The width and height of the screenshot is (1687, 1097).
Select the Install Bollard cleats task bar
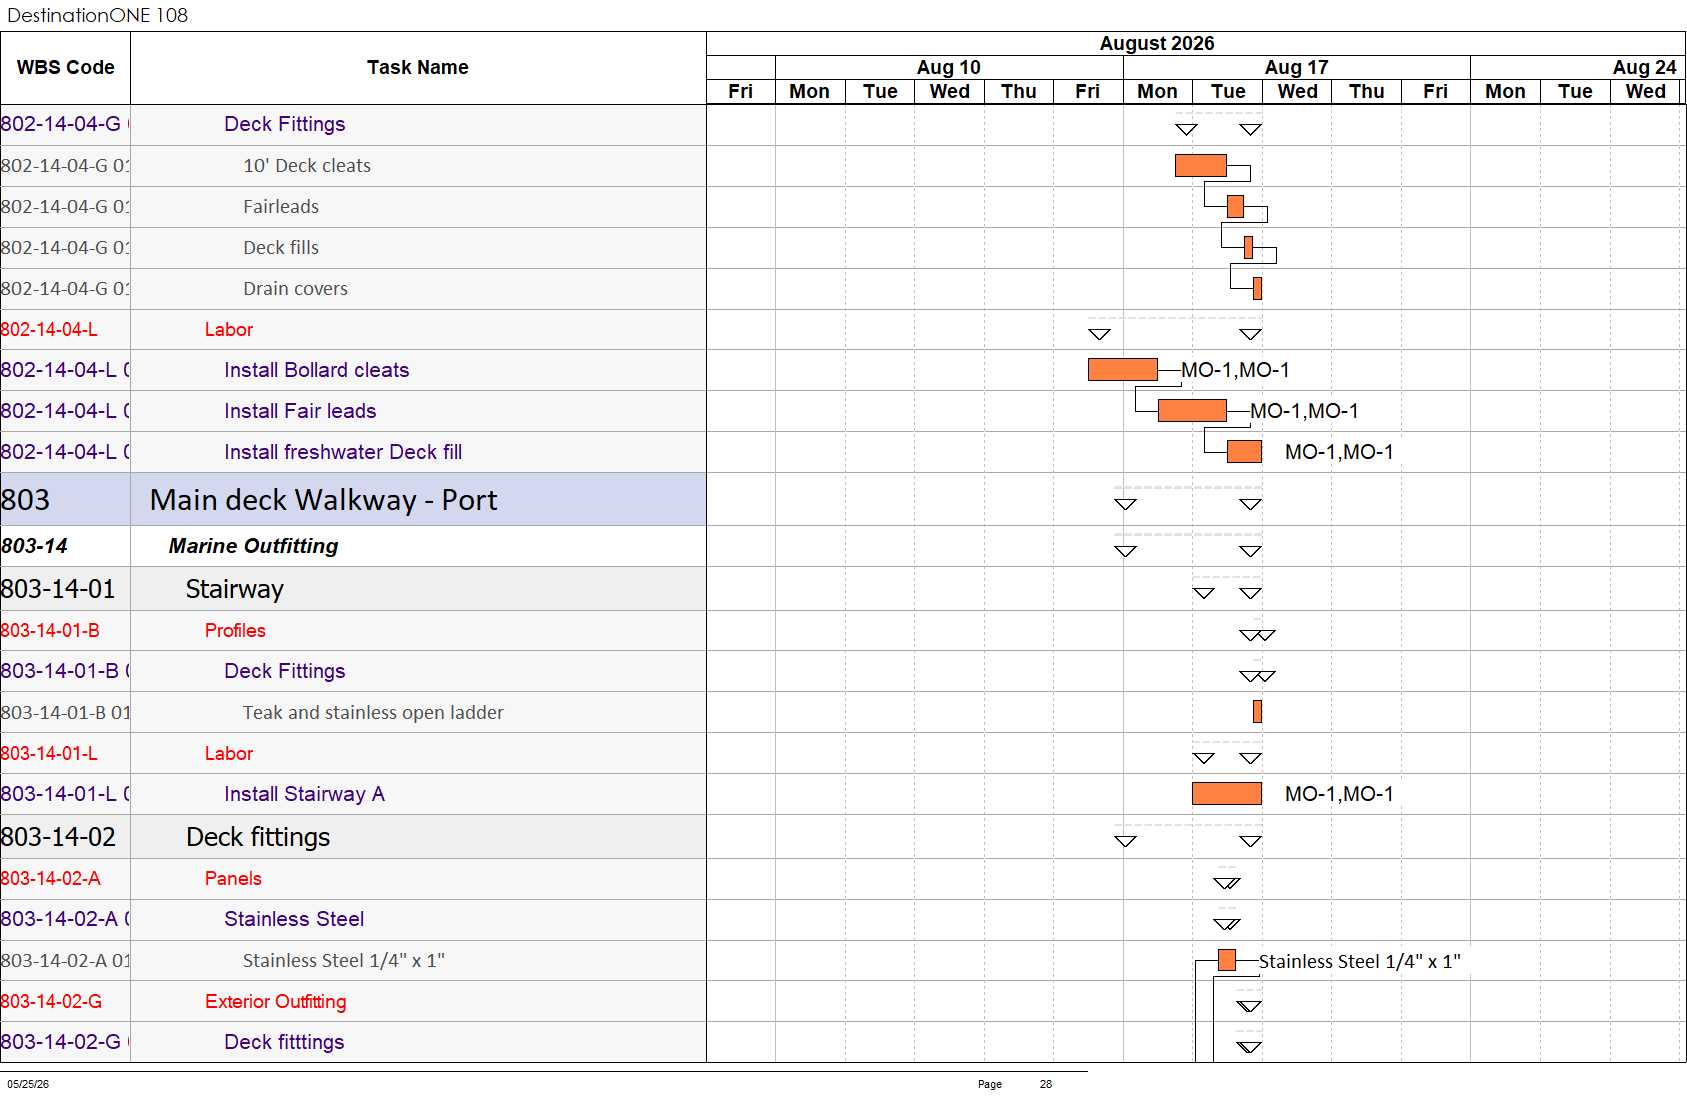click(1122, 369)
